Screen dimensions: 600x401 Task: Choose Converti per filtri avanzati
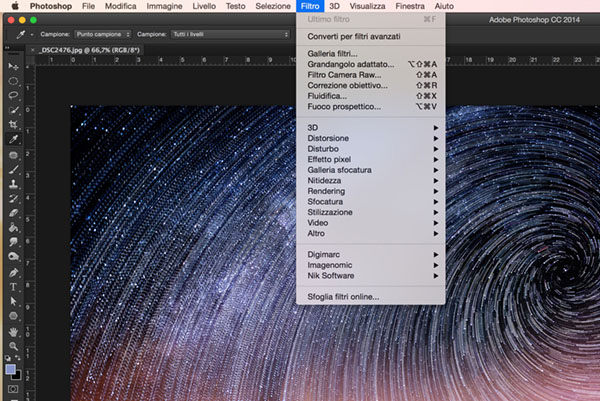pos(371,36)
